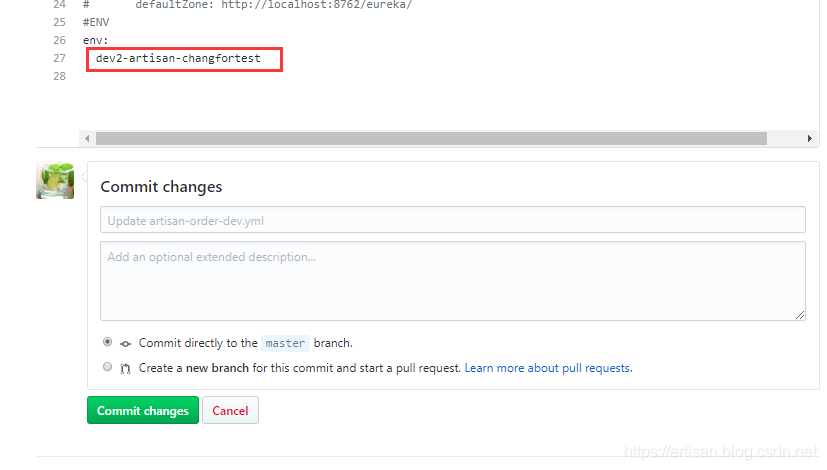This screenshot has width=827, height=470.
Task: Click line number 25 in the gutter
Action: click(x=60, y=22)
